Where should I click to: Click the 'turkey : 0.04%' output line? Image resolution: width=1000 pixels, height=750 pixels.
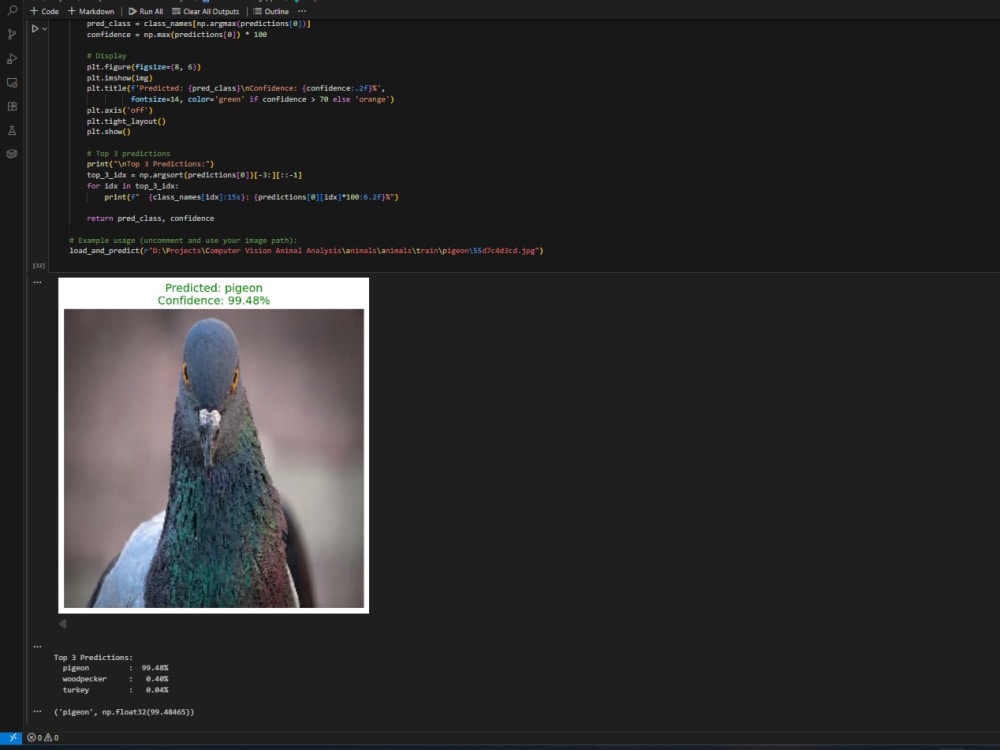point(115,690)
